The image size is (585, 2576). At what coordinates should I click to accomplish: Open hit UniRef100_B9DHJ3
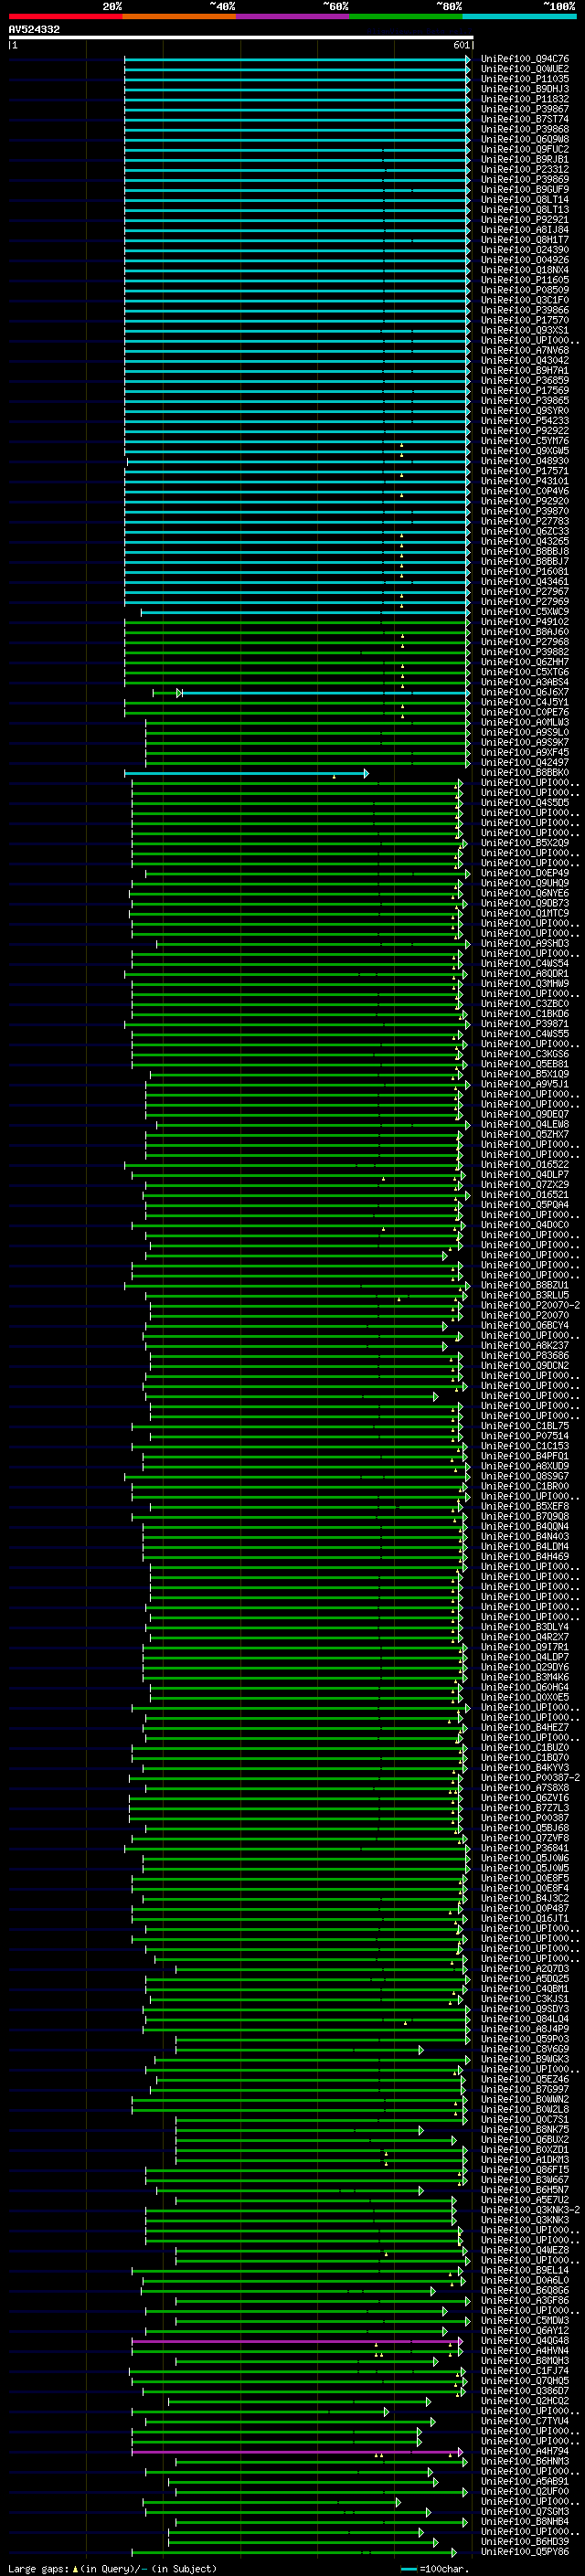[x=525, y=89]
